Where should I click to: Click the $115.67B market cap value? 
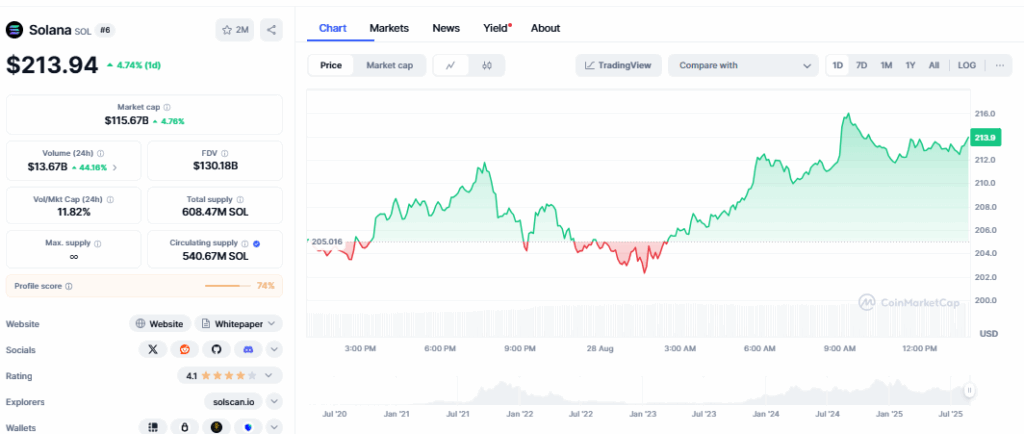(x=127, y=121)
